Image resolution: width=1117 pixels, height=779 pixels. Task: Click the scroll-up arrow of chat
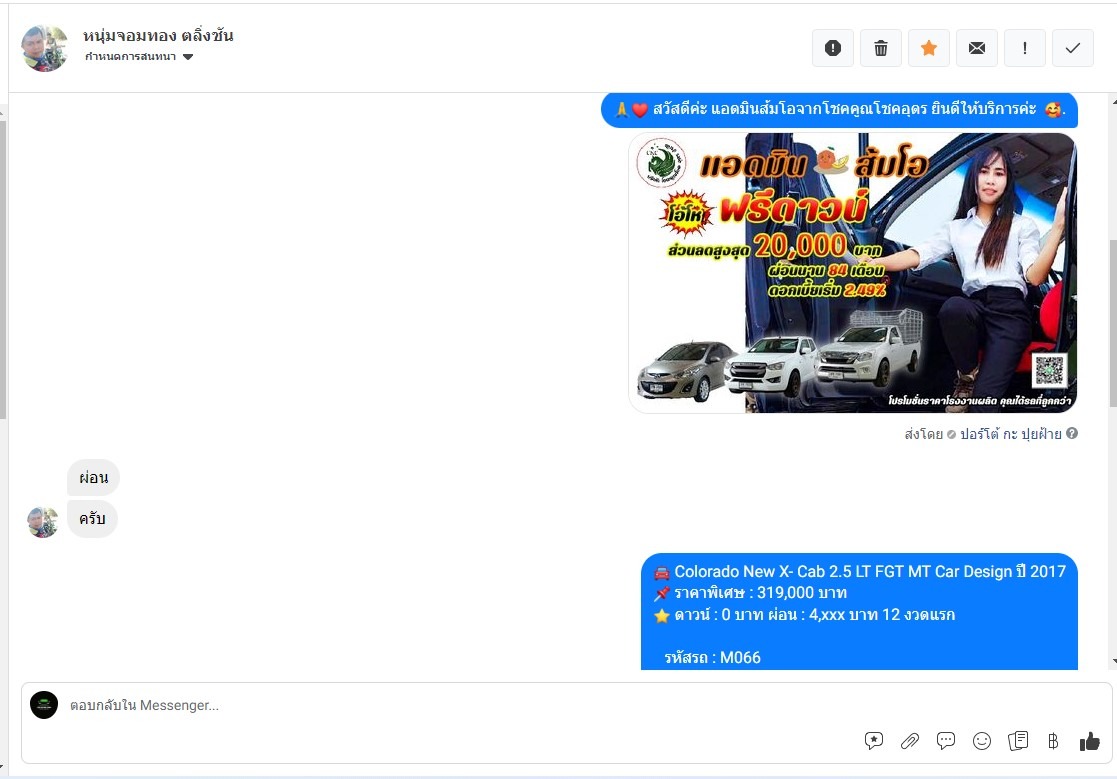click(x=1113, y=102)
